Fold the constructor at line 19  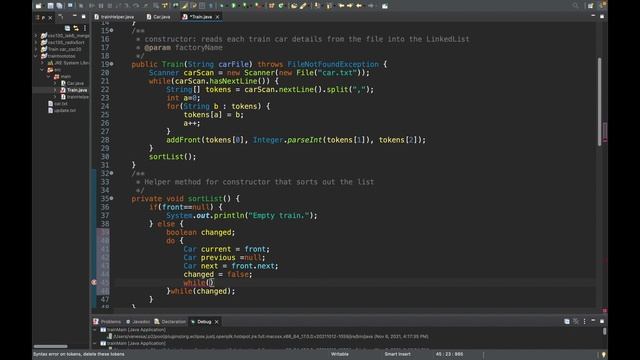111,64
